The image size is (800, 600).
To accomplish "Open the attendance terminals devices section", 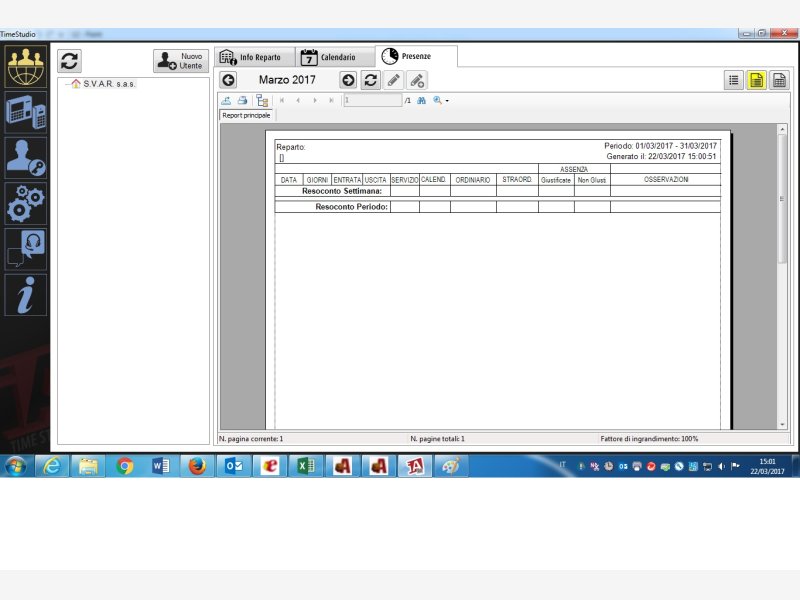I will [x=25, y=112].
